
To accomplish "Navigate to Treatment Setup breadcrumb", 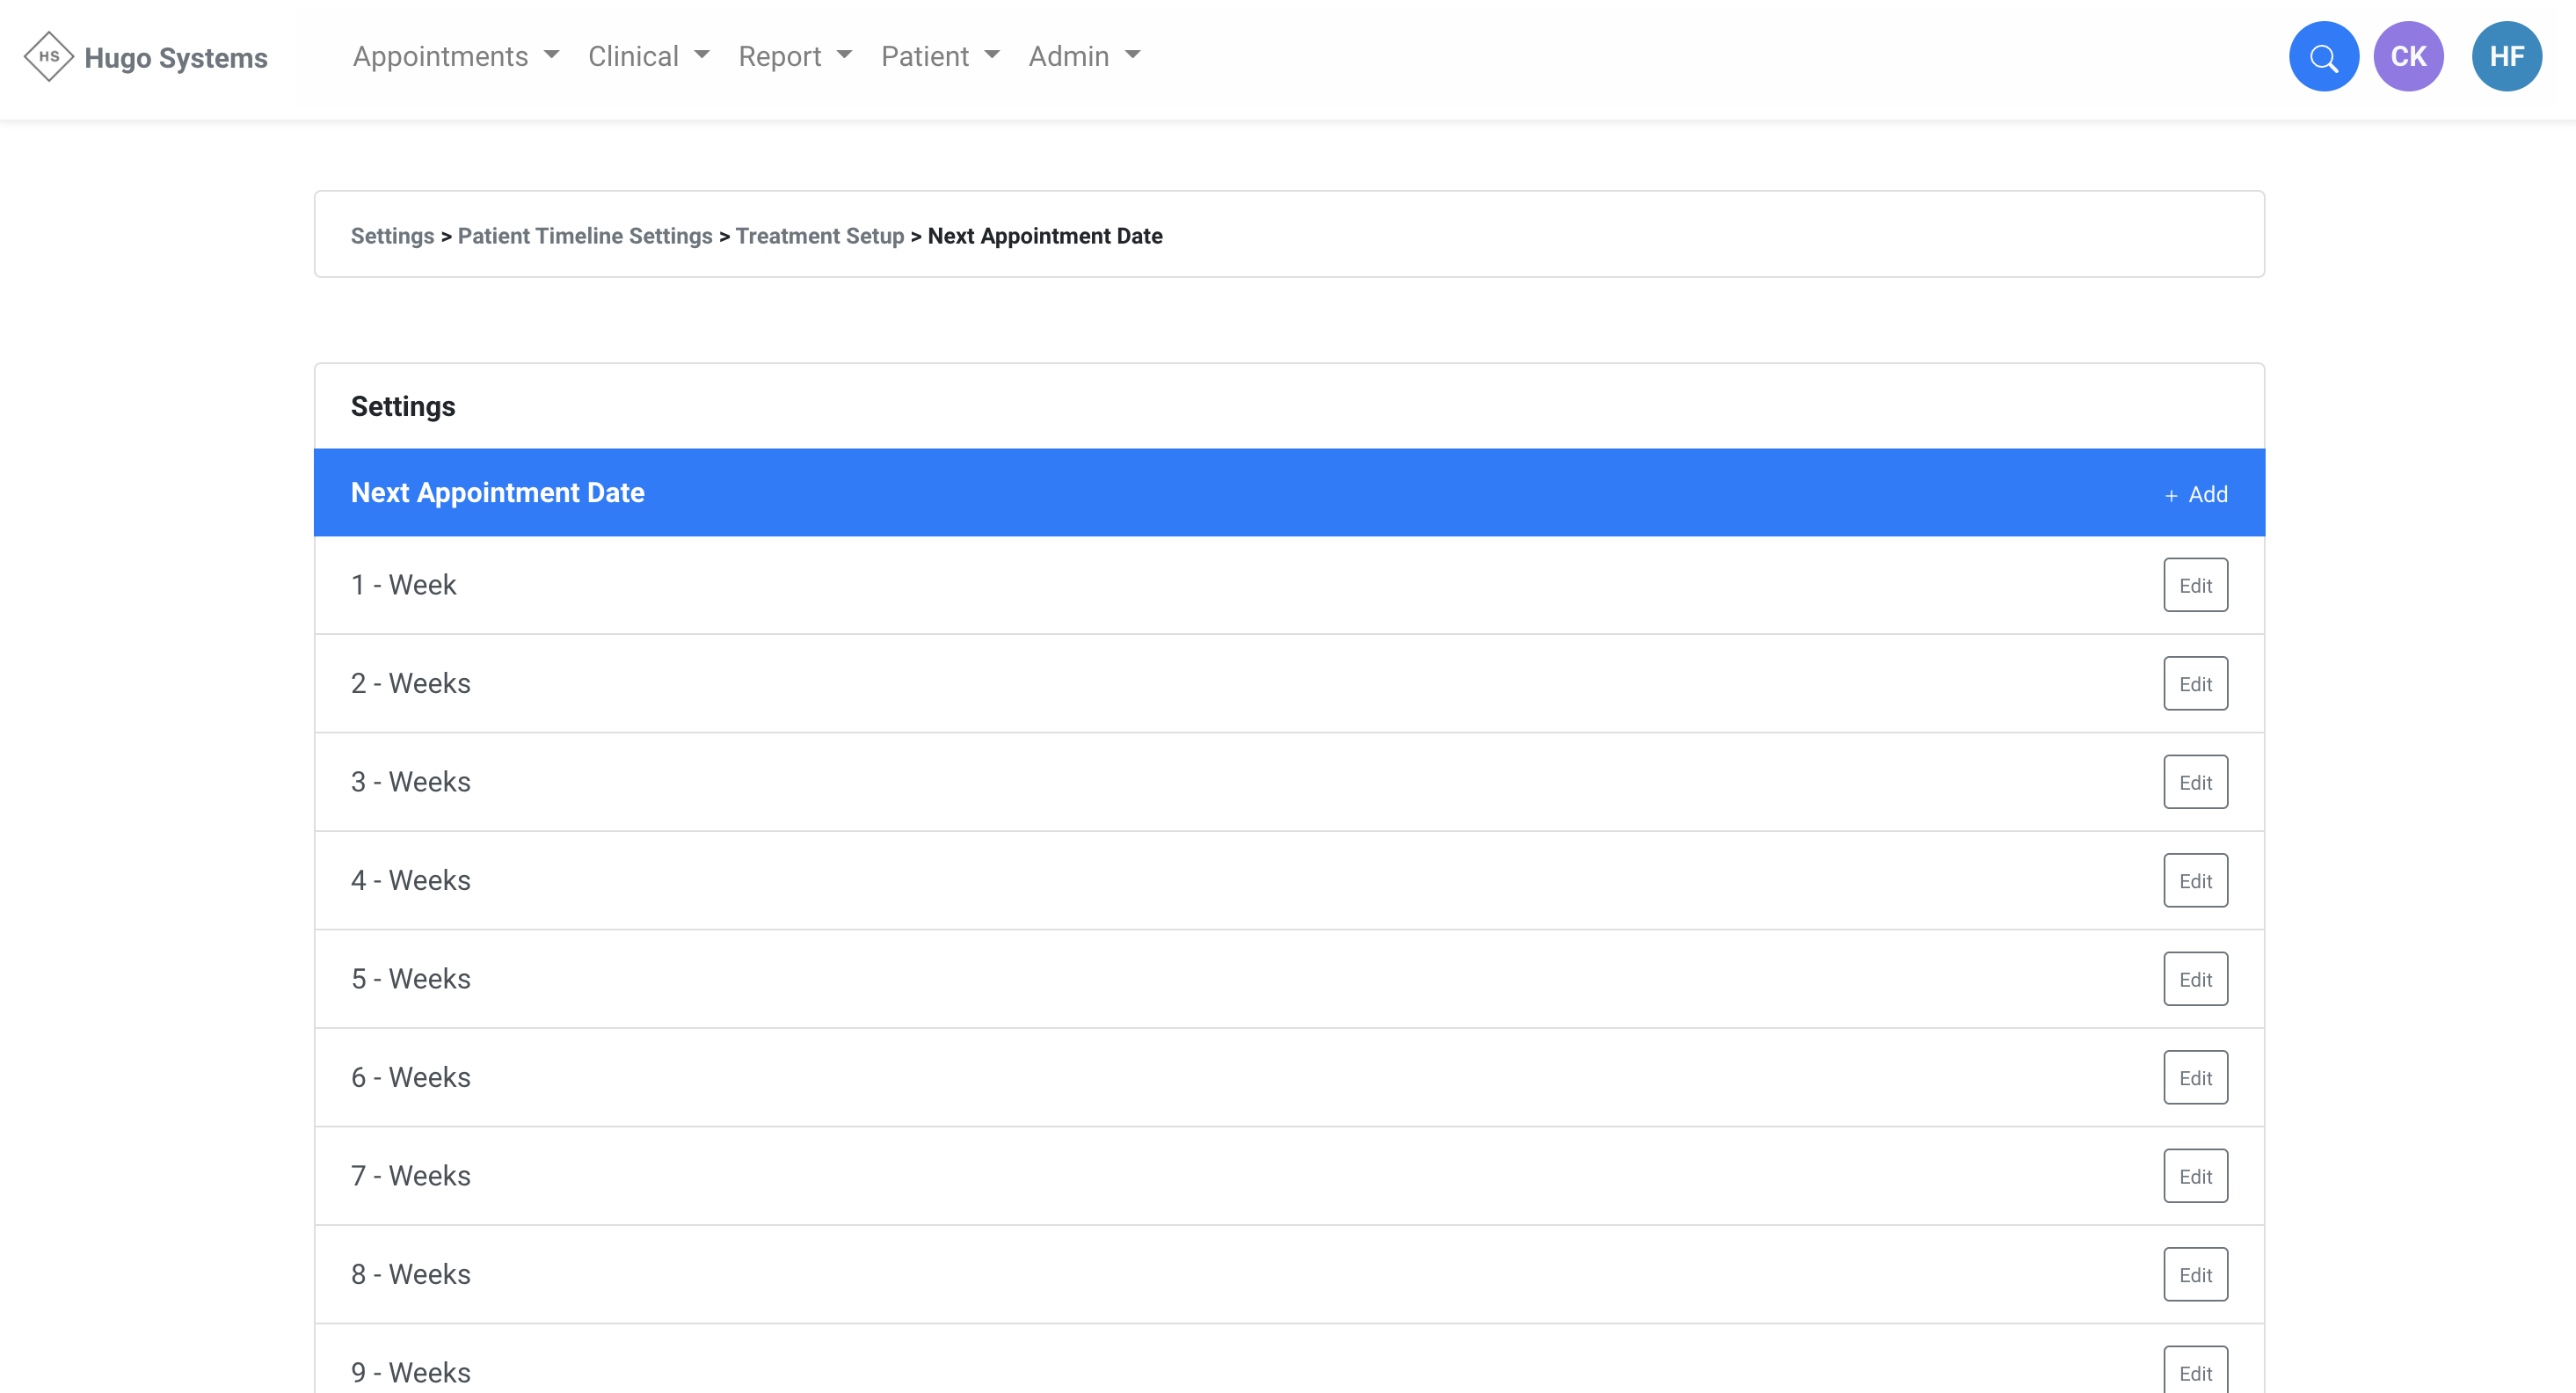I will coord(819,236).
